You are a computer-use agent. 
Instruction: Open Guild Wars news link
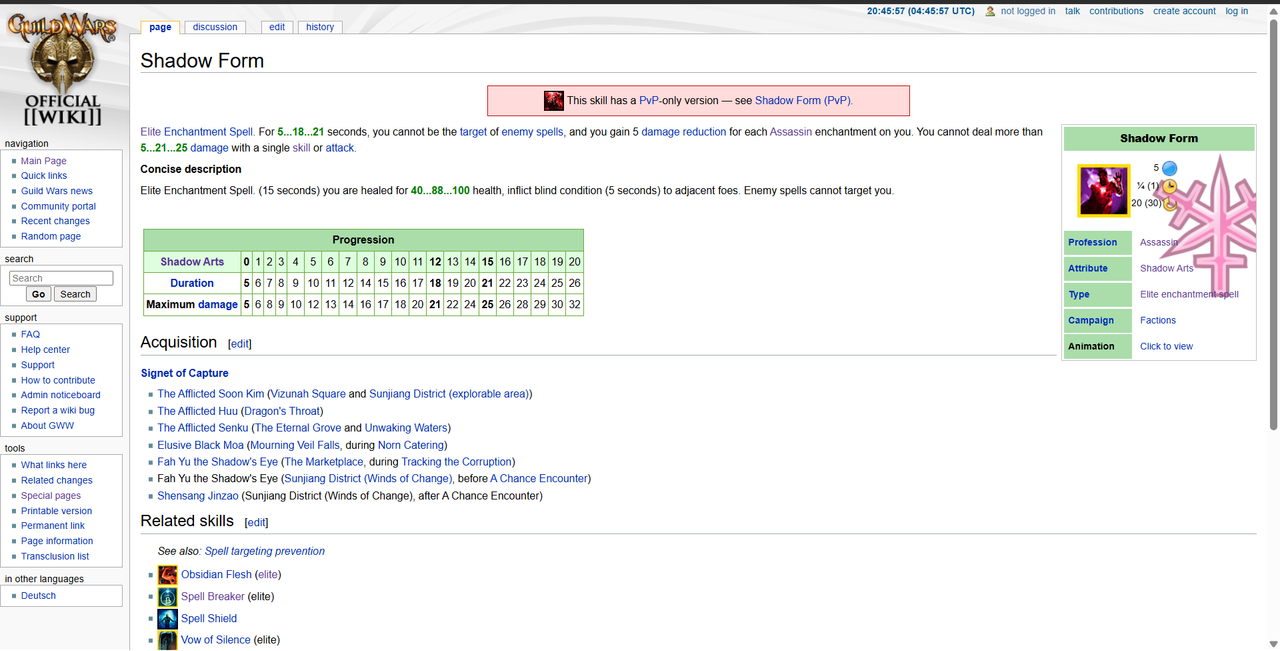(x=57, y=191)
